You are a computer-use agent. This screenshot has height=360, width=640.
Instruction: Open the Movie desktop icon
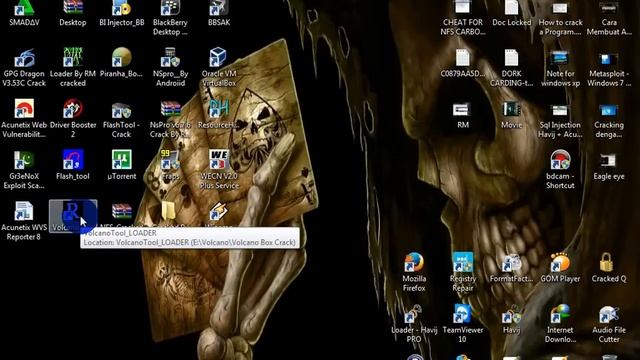coord(511,109)
